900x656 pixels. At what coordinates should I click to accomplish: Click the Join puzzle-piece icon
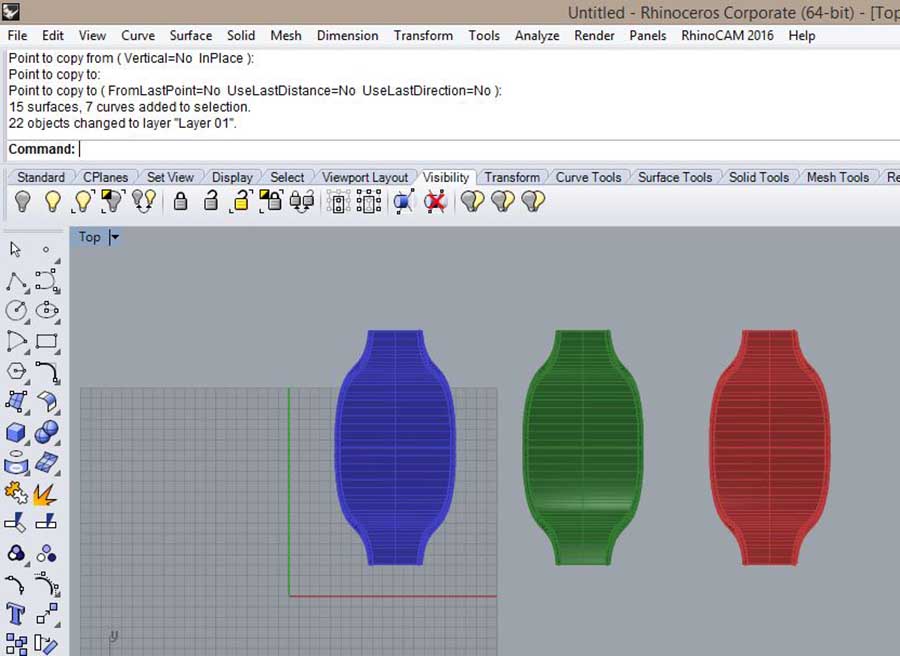coord(15,493)
